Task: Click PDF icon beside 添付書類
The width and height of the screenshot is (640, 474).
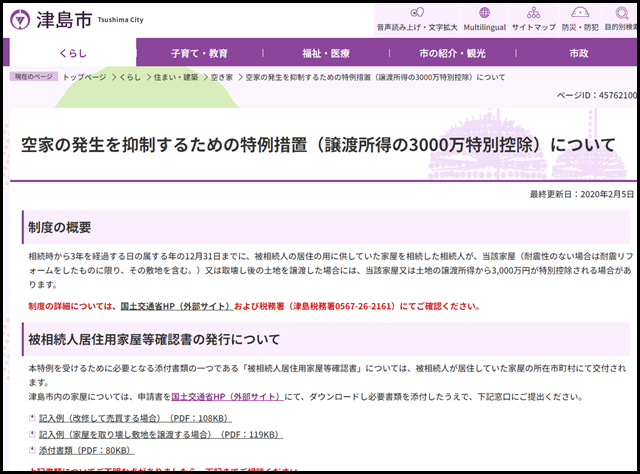Action: pyautogui.click(x=32, y=450)
